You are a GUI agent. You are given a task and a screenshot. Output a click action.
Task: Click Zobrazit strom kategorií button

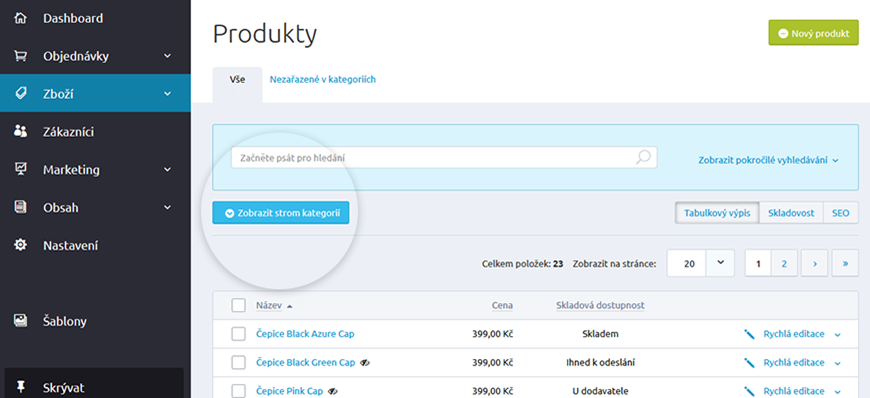(x=281, y=213)
